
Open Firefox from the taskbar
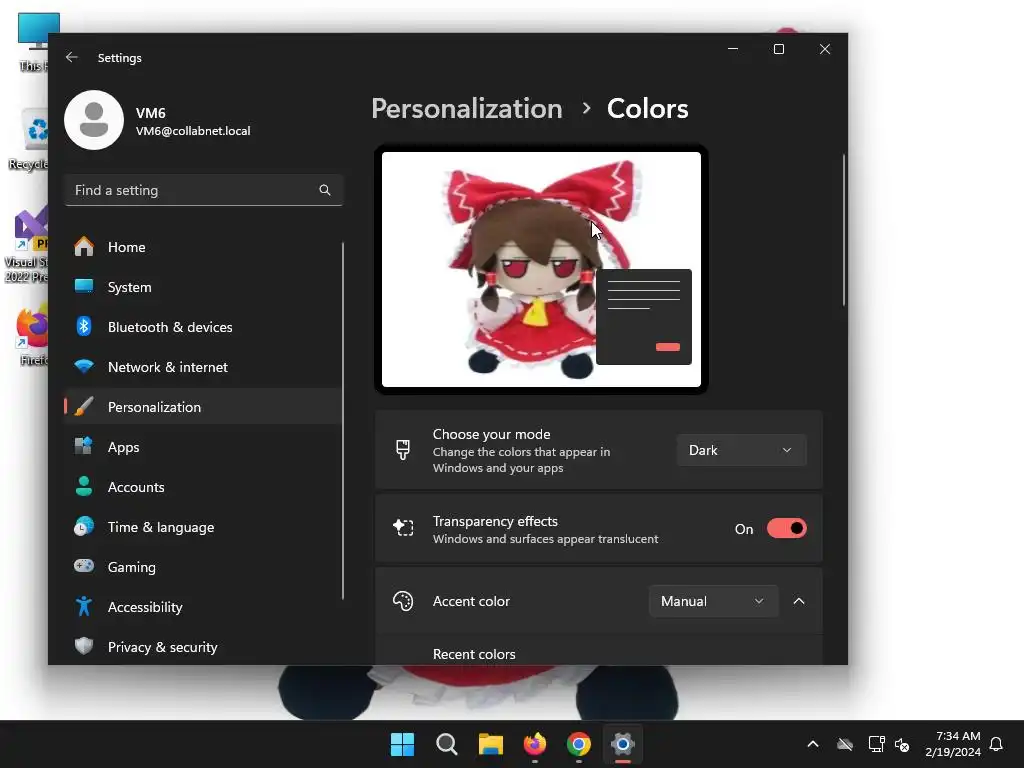(535, 744)
